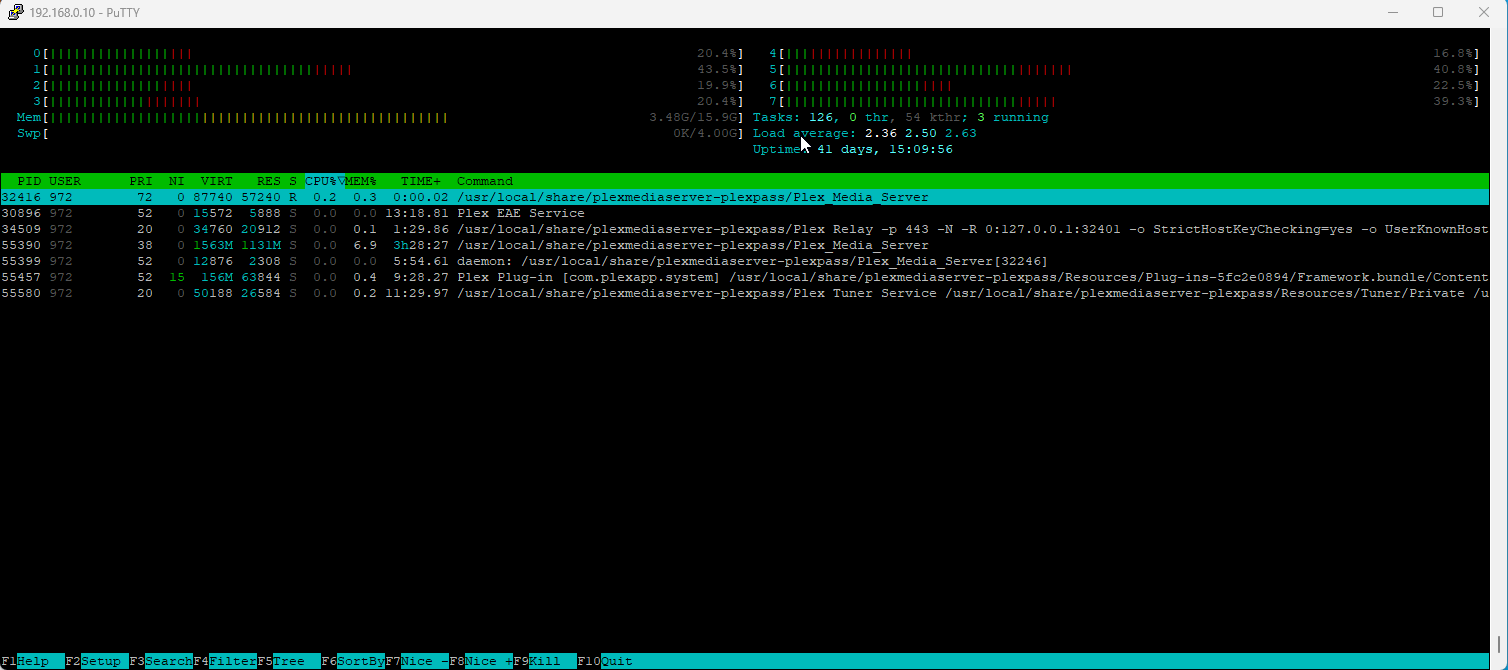Click CPU 2 usage meter bar
This screenshot has width=1508, height=670.
click(389, 85)
